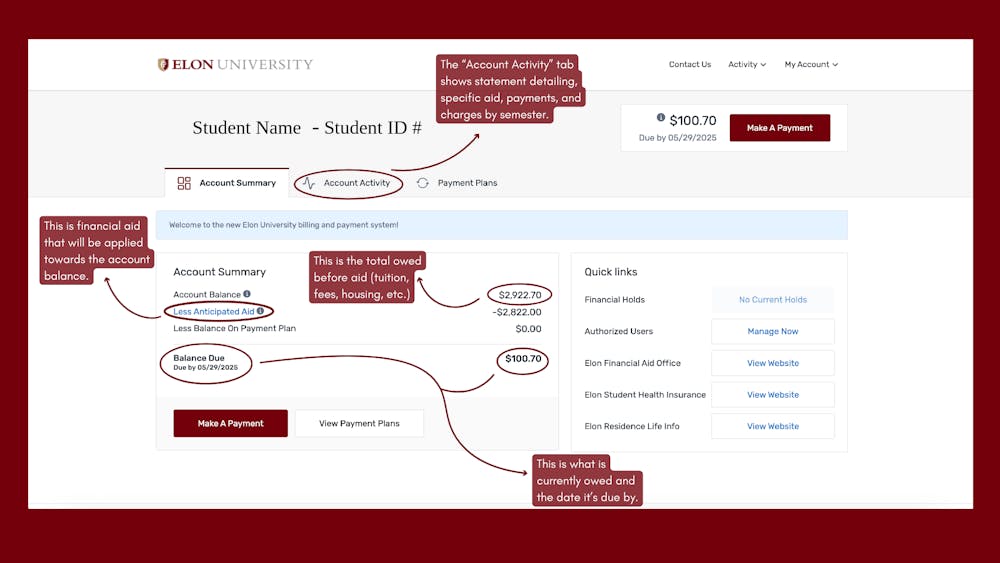The image size is (1000, 563).
Task: Click the pulse icon on Account Activity tab
Action: [x=309, y=183]
